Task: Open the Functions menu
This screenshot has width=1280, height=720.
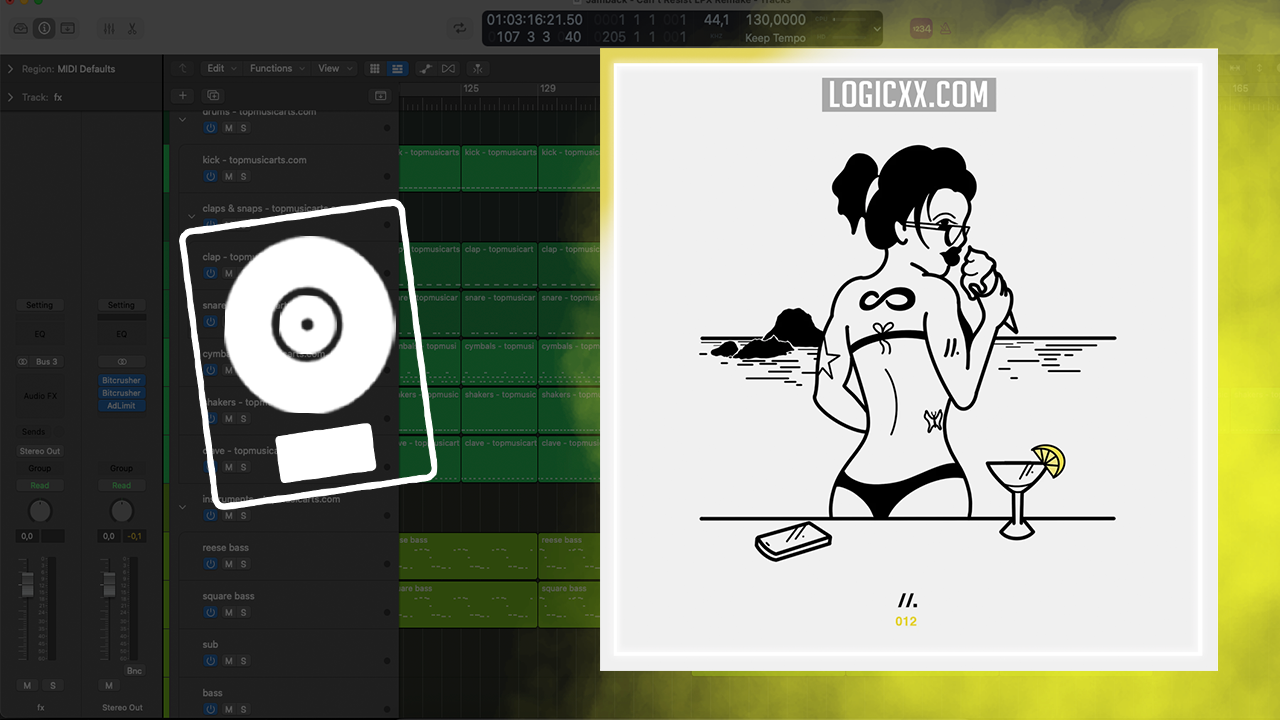Action: (271, 69)
